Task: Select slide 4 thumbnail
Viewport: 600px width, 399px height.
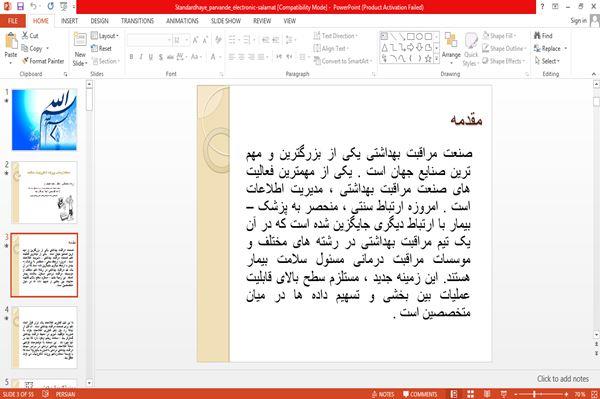Action: pyautogui.click(x=44, y=337)
